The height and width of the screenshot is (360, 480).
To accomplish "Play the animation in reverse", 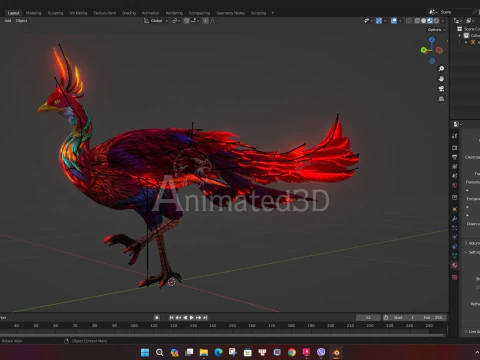I will click(185, 317).
